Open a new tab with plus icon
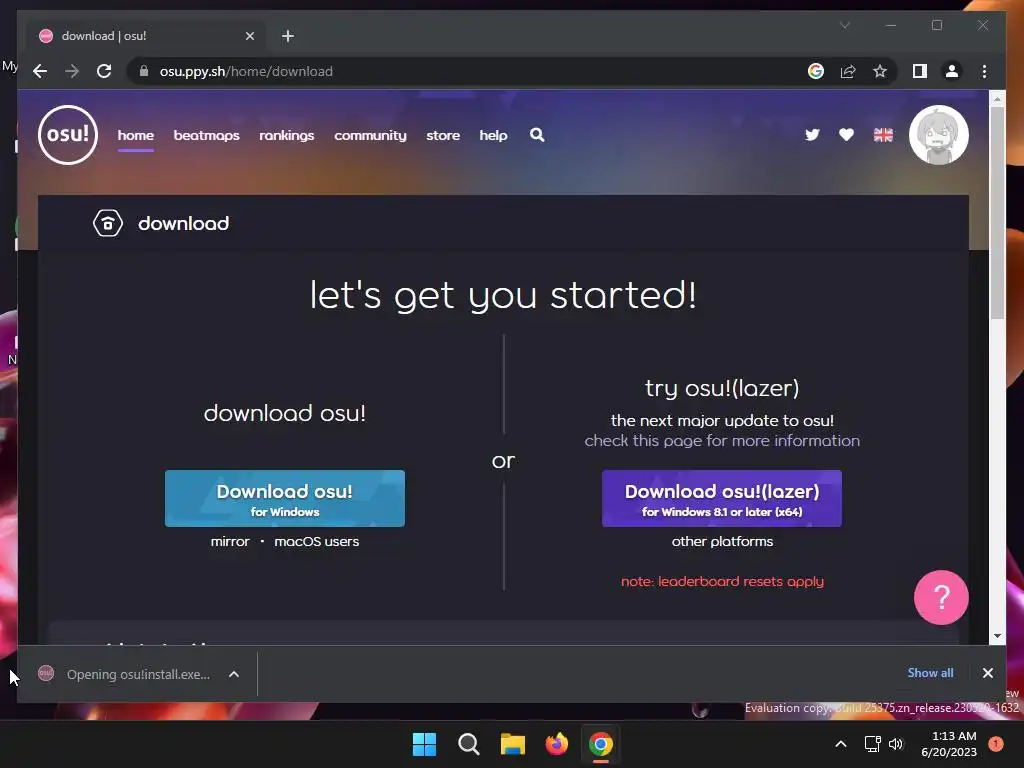 click(288, 36)
